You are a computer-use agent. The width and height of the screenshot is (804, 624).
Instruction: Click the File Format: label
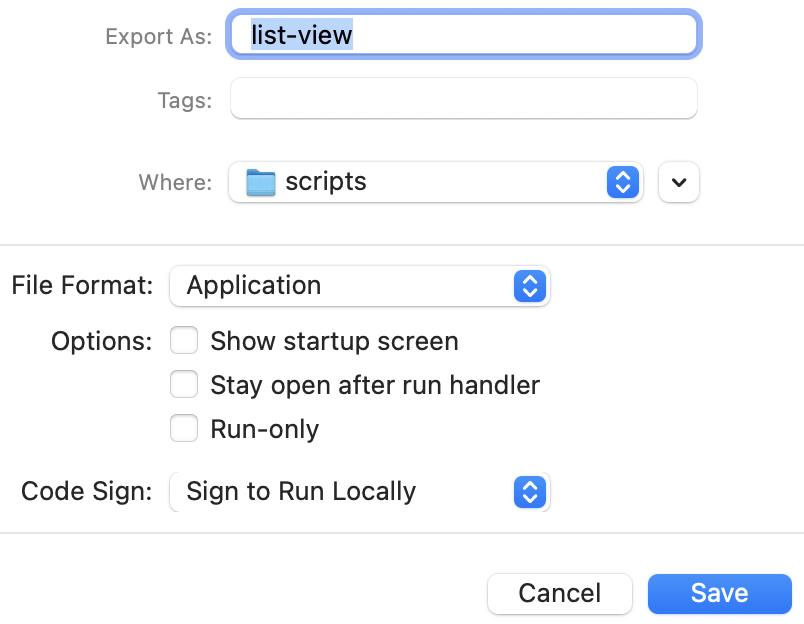coord(82,285)
